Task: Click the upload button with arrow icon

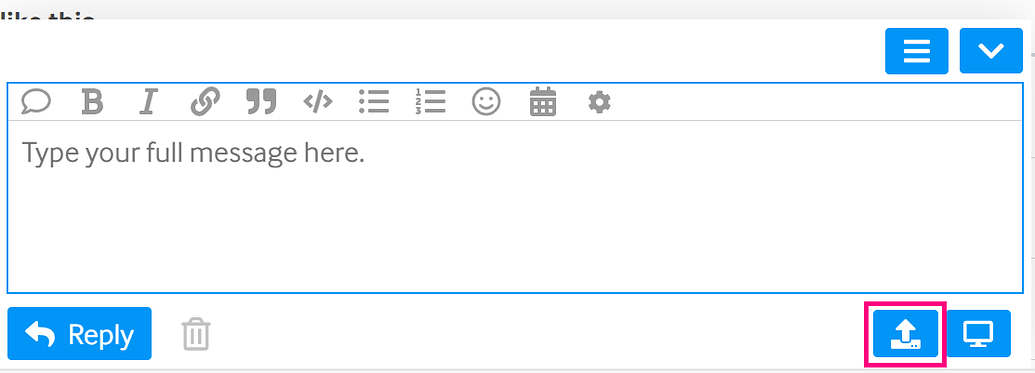Action: click(905, 333)
